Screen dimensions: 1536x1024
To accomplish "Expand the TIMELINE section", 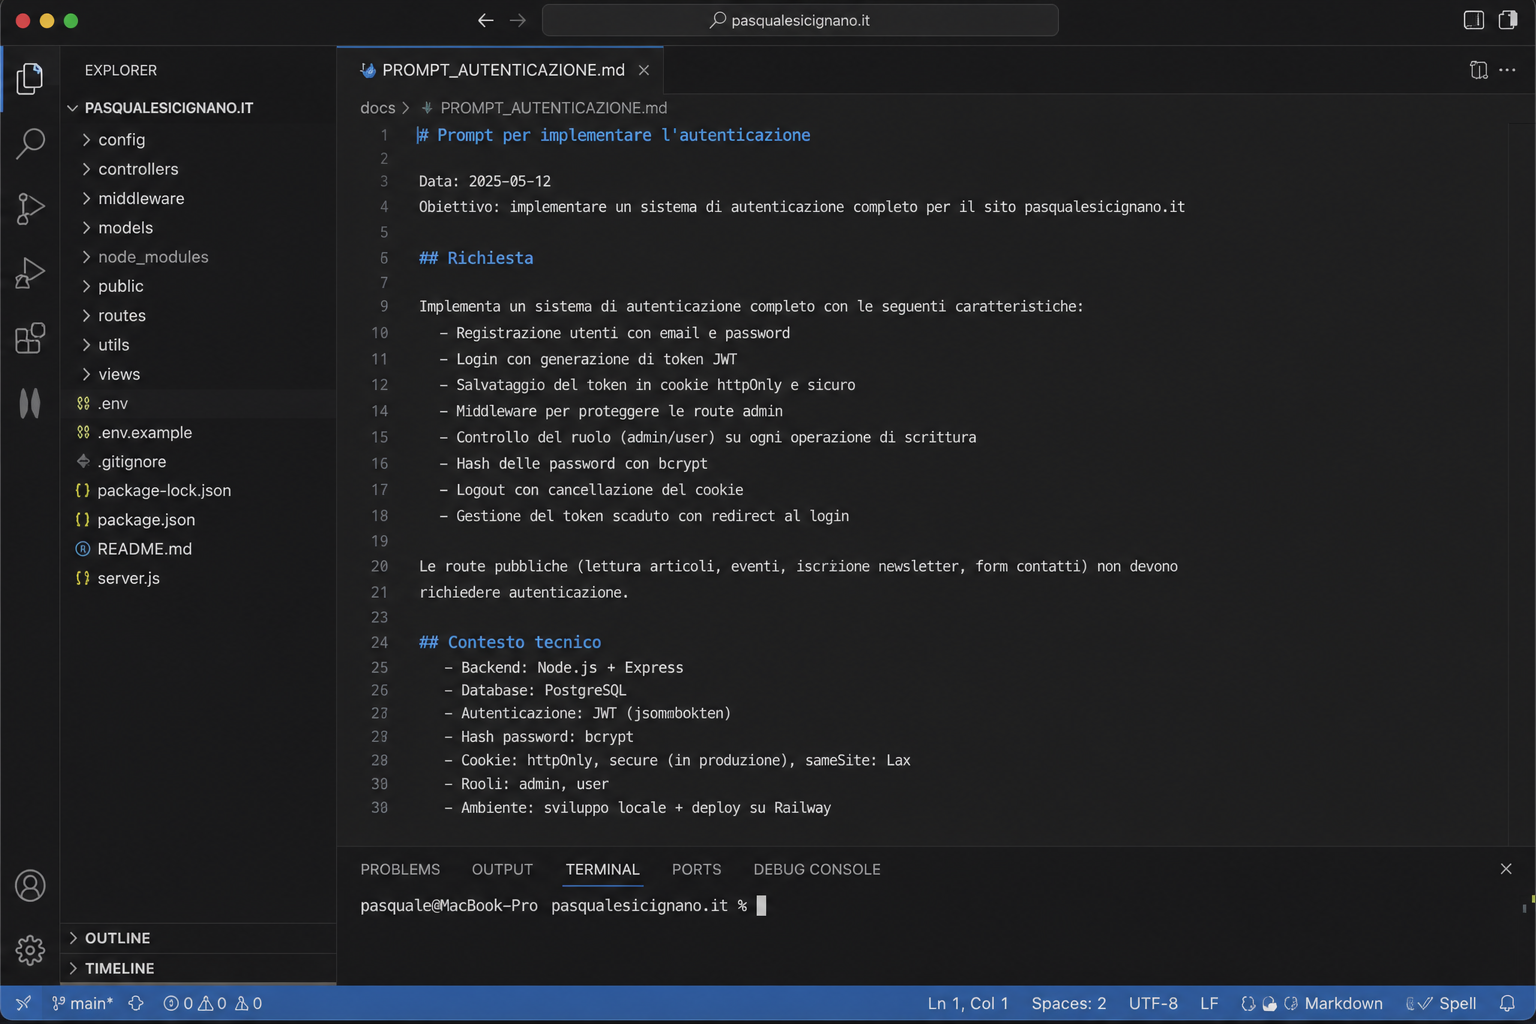I will pos(198,968).
